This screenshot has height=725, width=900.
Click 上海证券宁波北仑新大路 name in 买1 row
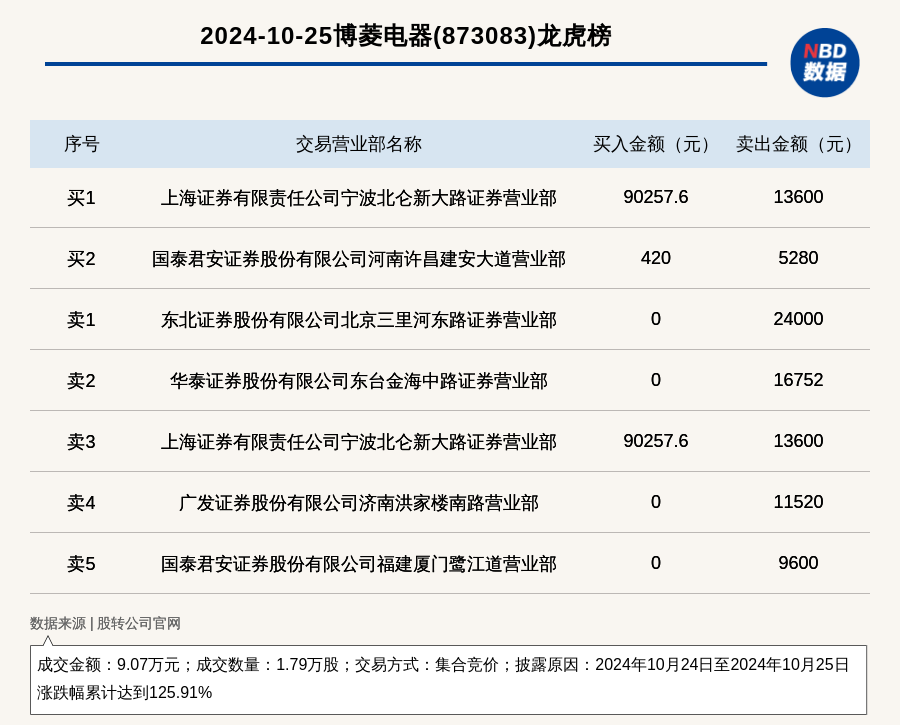359,198
